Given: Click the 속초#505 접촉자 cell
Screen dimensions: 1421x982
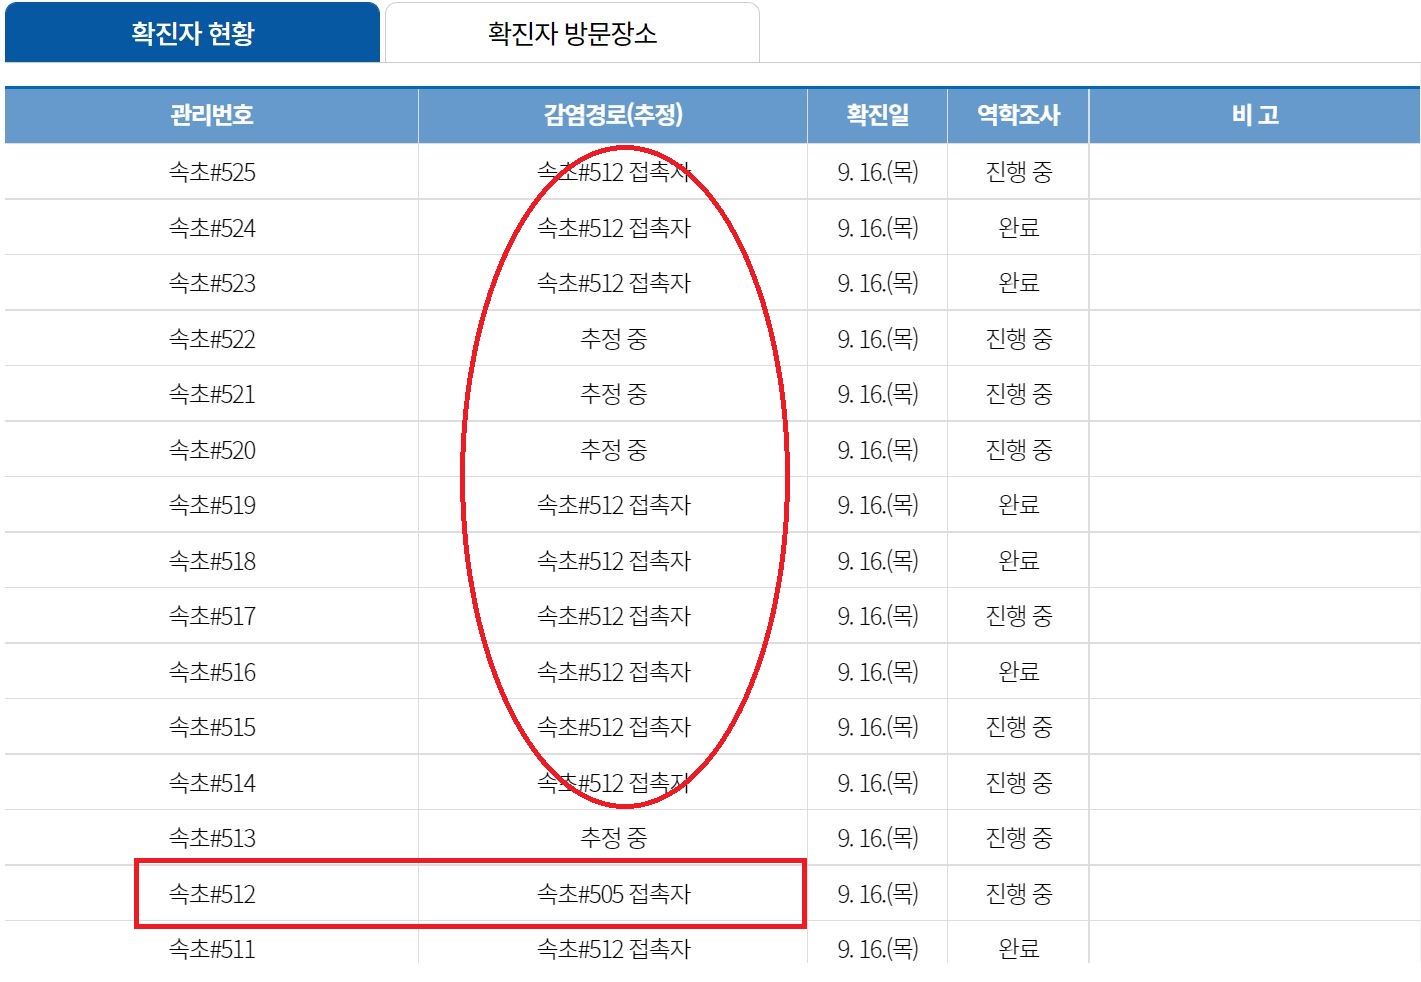Looking at the screenshot, I should (x=613, y=894).
